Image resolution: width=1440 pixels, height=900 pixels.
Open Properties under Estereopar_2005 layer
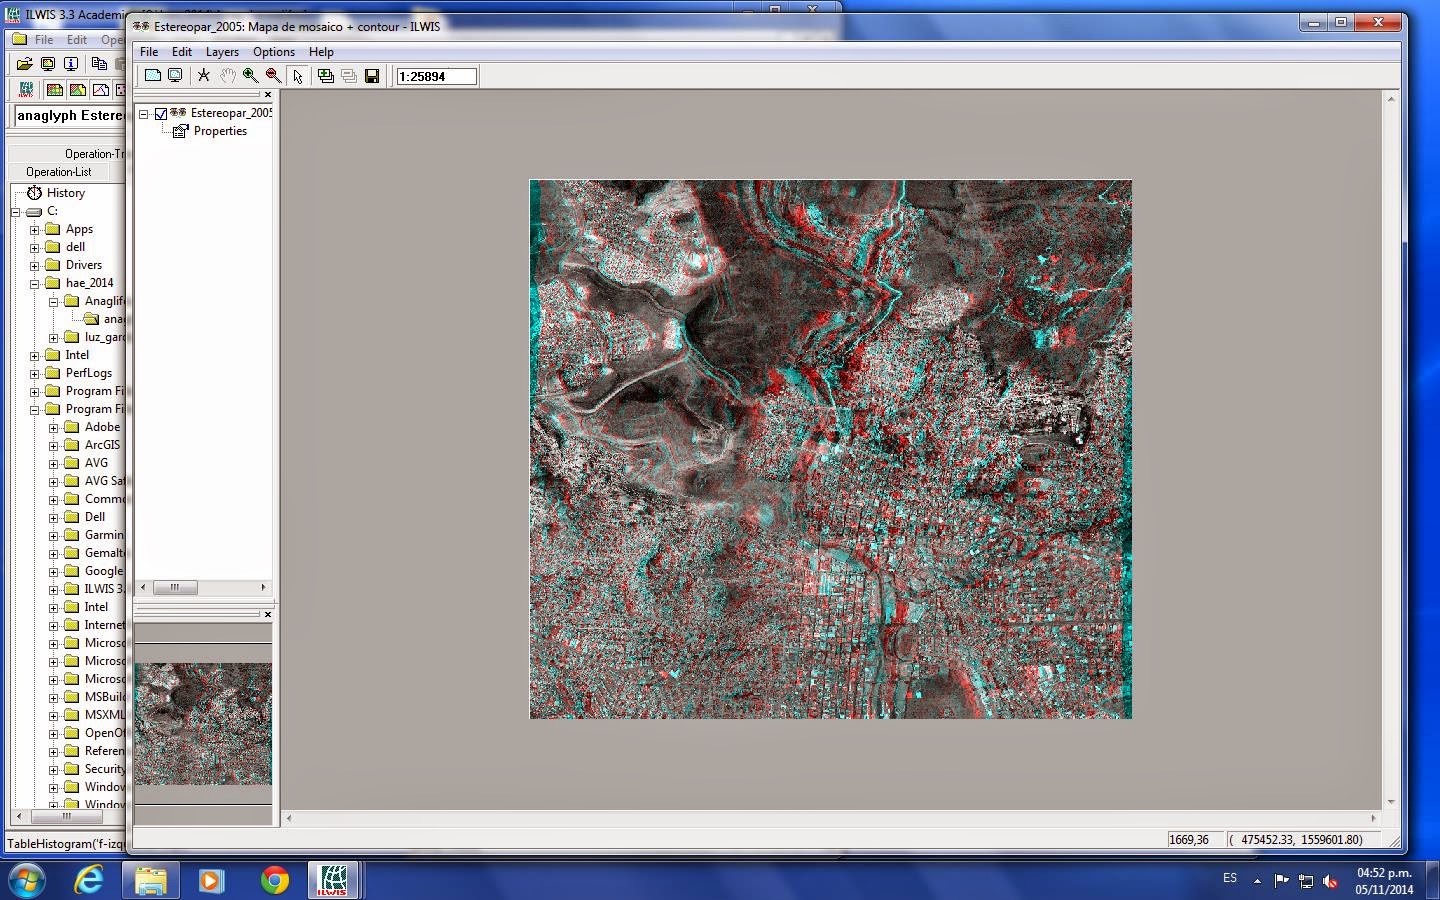(222, 131)
